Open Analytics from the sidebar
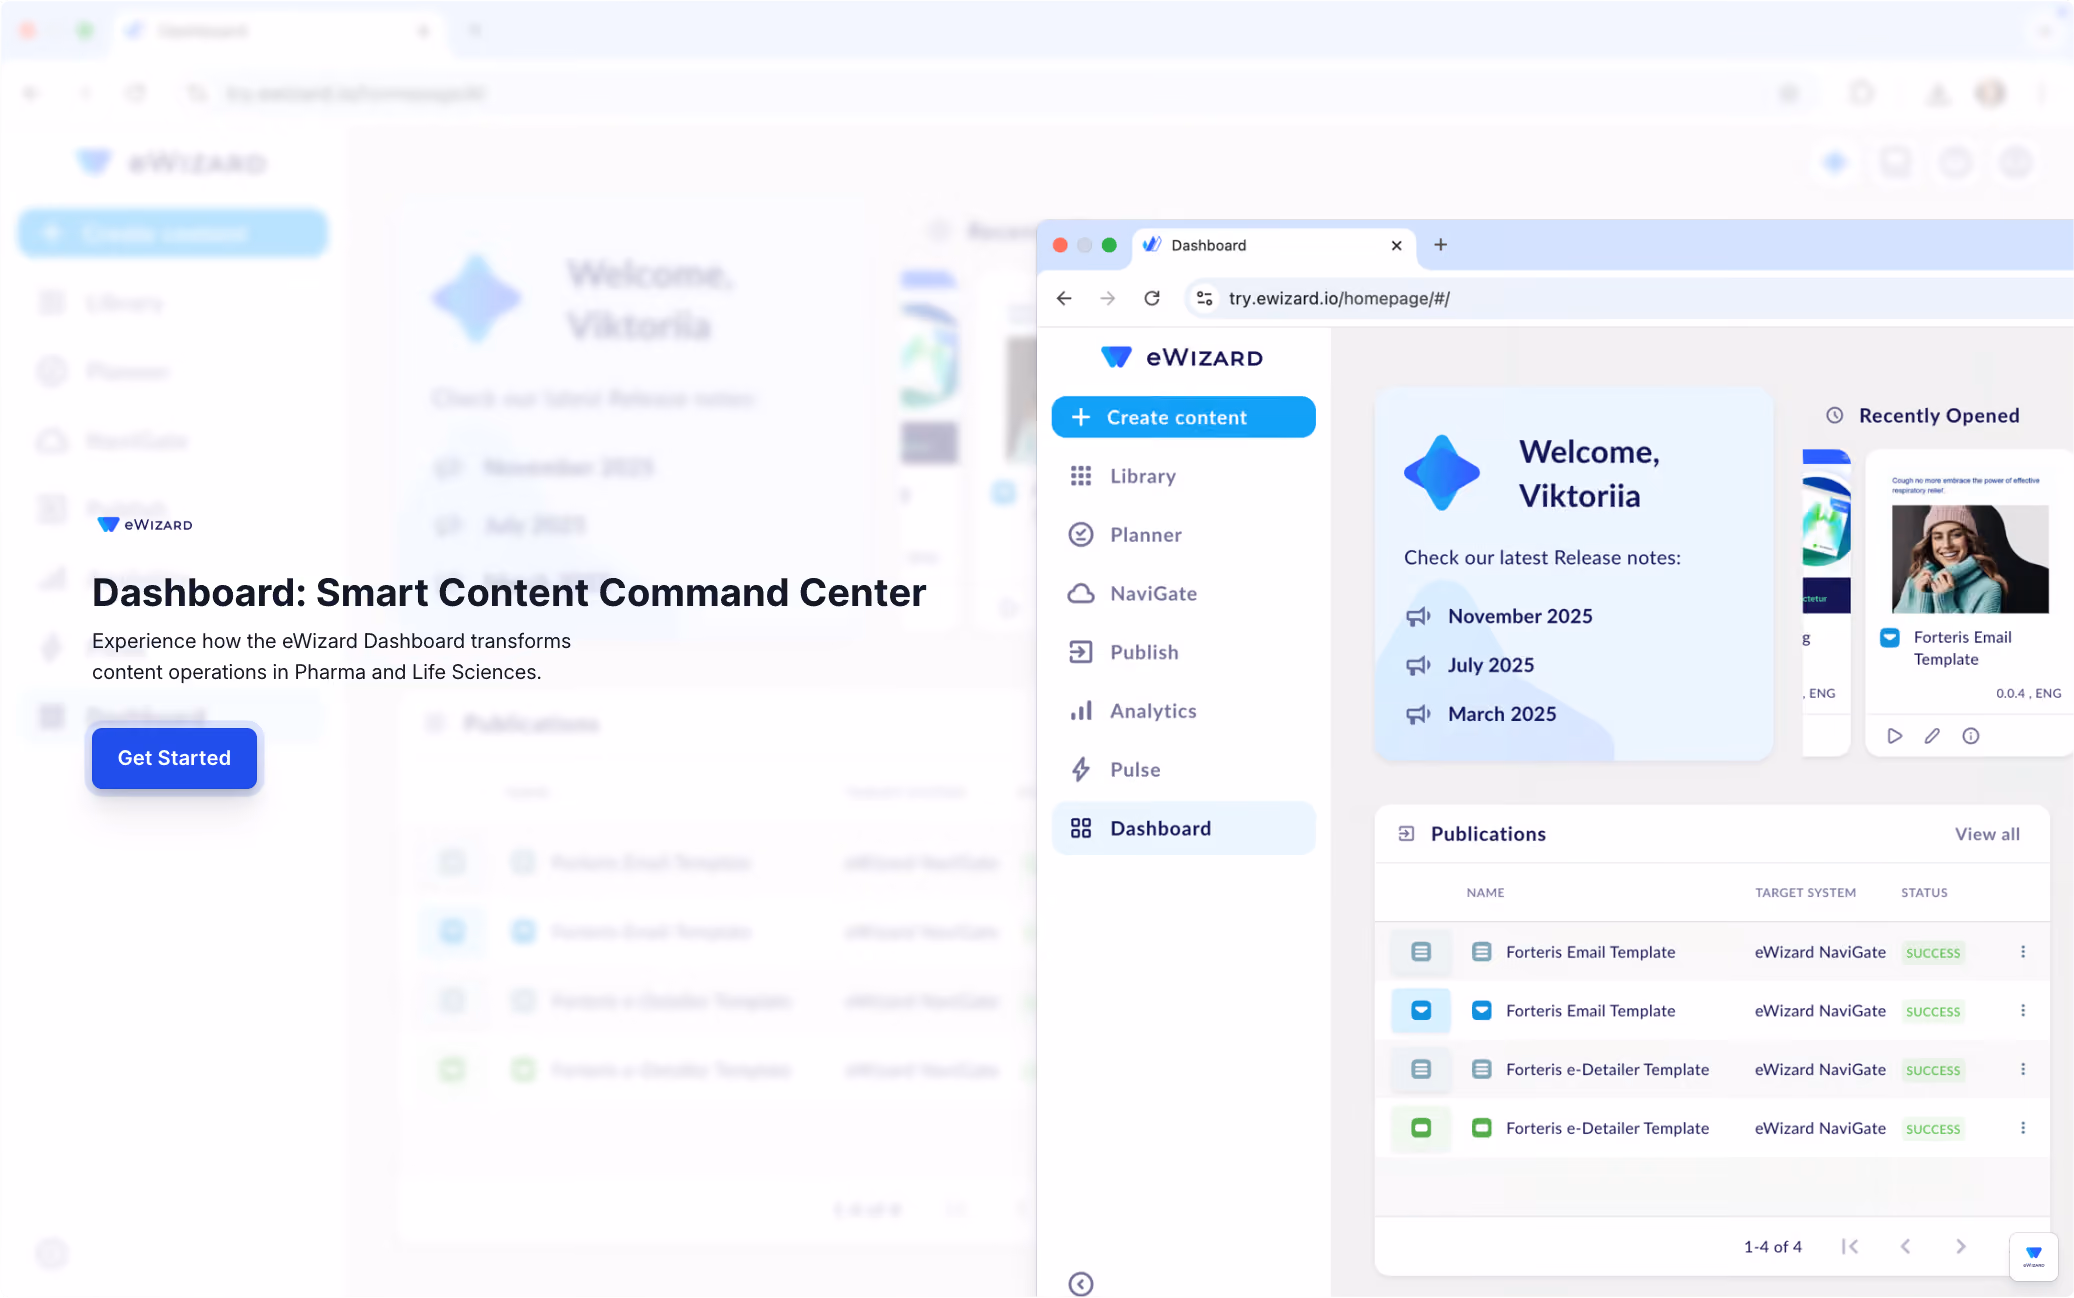Screen dimensions: 2074x1298 click(x=1183, y=711)
